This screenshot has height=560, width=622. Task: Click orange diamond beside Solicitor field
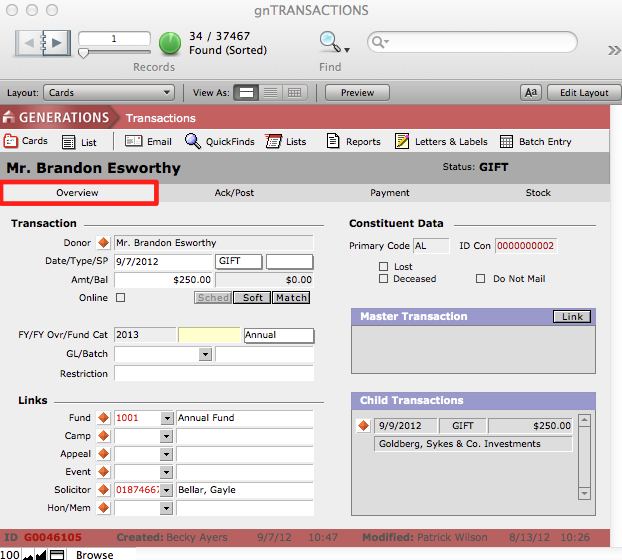103,490
